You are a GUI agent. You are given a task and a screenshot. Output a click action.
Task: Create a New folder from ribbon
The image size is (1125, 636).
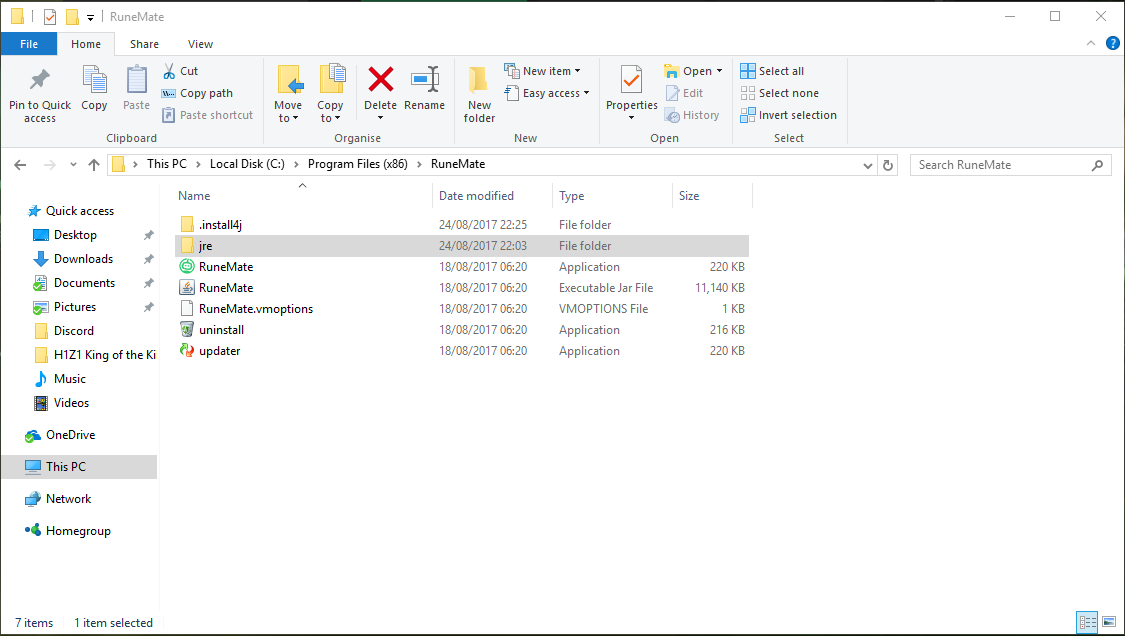tap(479, 94)
